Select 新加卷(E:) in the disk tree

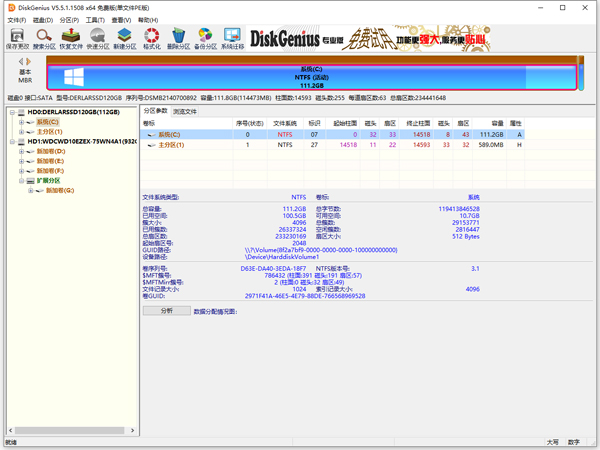click(x=50, y=161)
